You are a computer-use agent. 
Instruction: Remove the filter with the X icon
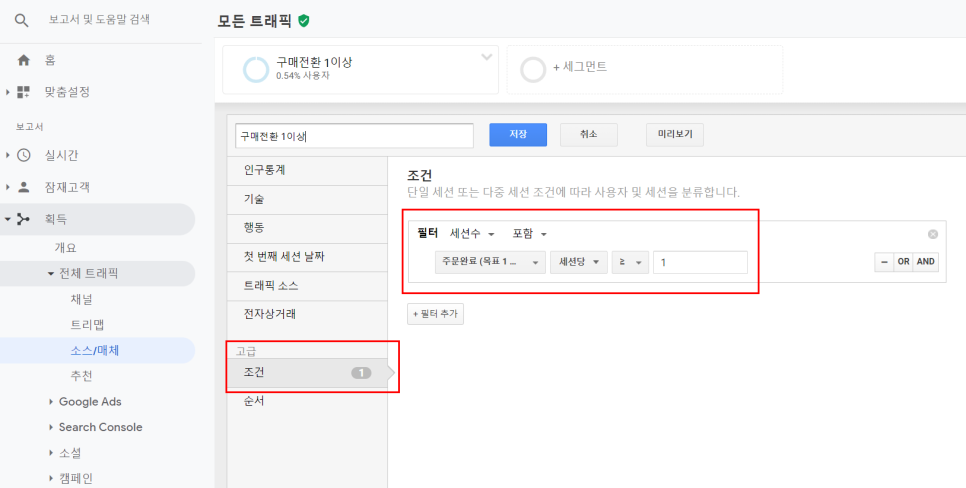pyautogui.click(x=933, y=234)
